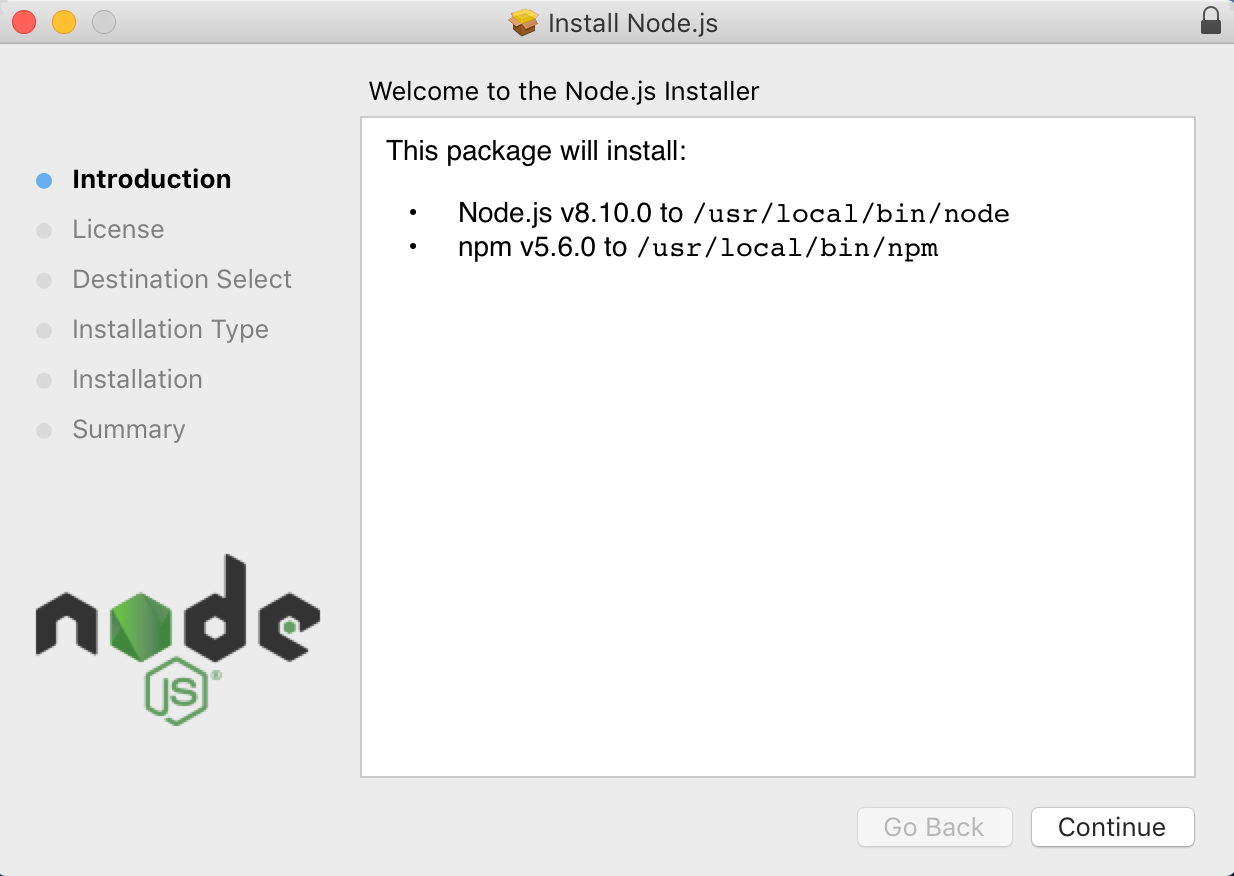Click the disabled Go Back button
The image size is (1234, 876).
[x=934, y=827]
